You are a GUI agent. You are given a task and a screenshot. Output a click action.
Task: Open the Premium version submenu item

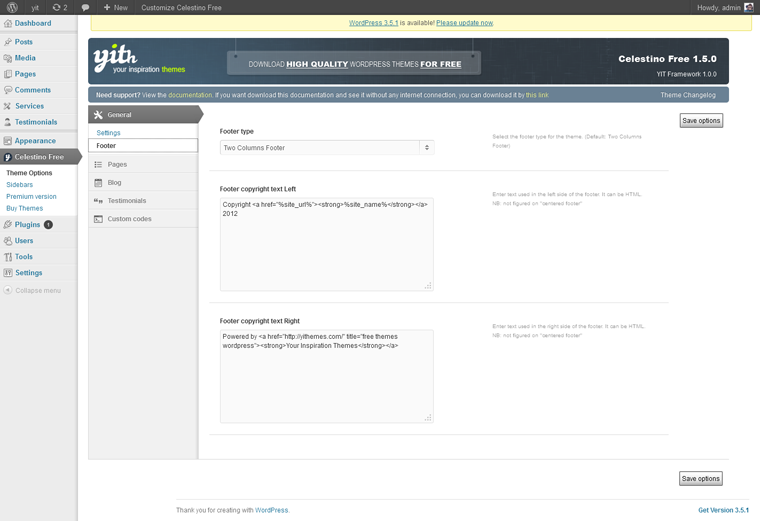(x=31, y=196)
